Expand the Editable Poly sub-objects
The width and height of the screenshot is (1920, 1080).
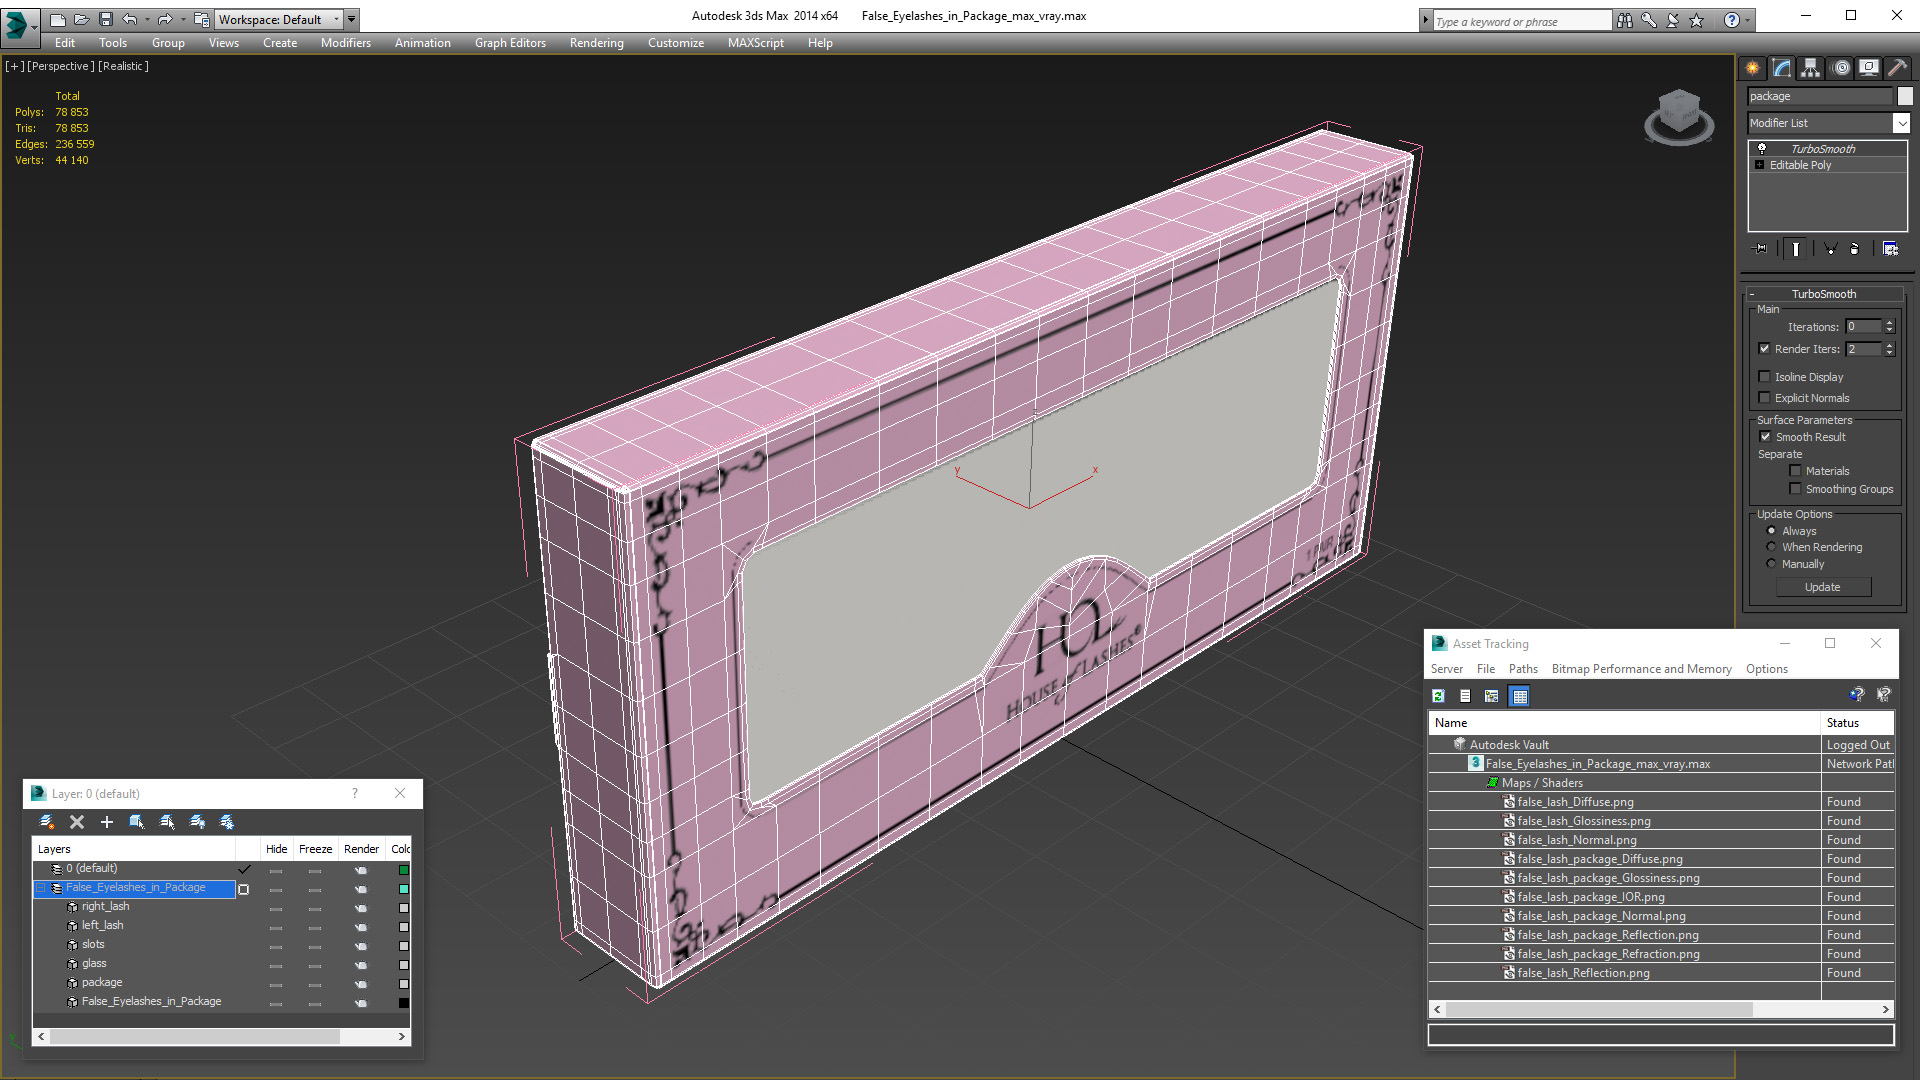[1759, 165]
